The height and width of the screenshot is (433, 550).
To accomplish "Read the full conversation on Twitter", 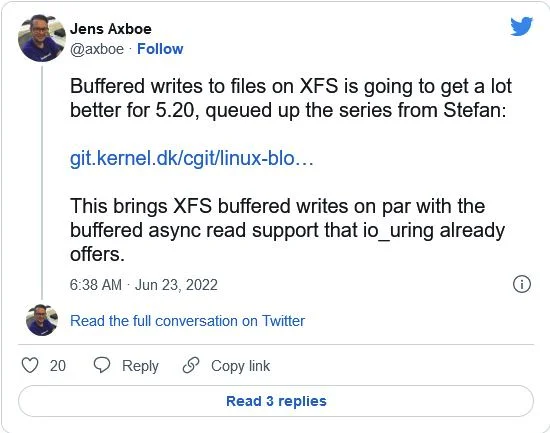I will pyautogui.click(x=187, y=321).
